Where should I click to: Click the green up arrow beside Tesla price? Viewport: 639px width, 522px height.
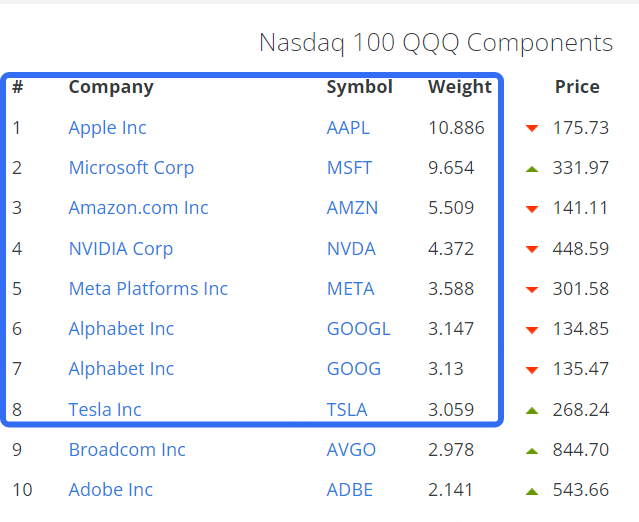pyautogui.click(x=532, y=409)
